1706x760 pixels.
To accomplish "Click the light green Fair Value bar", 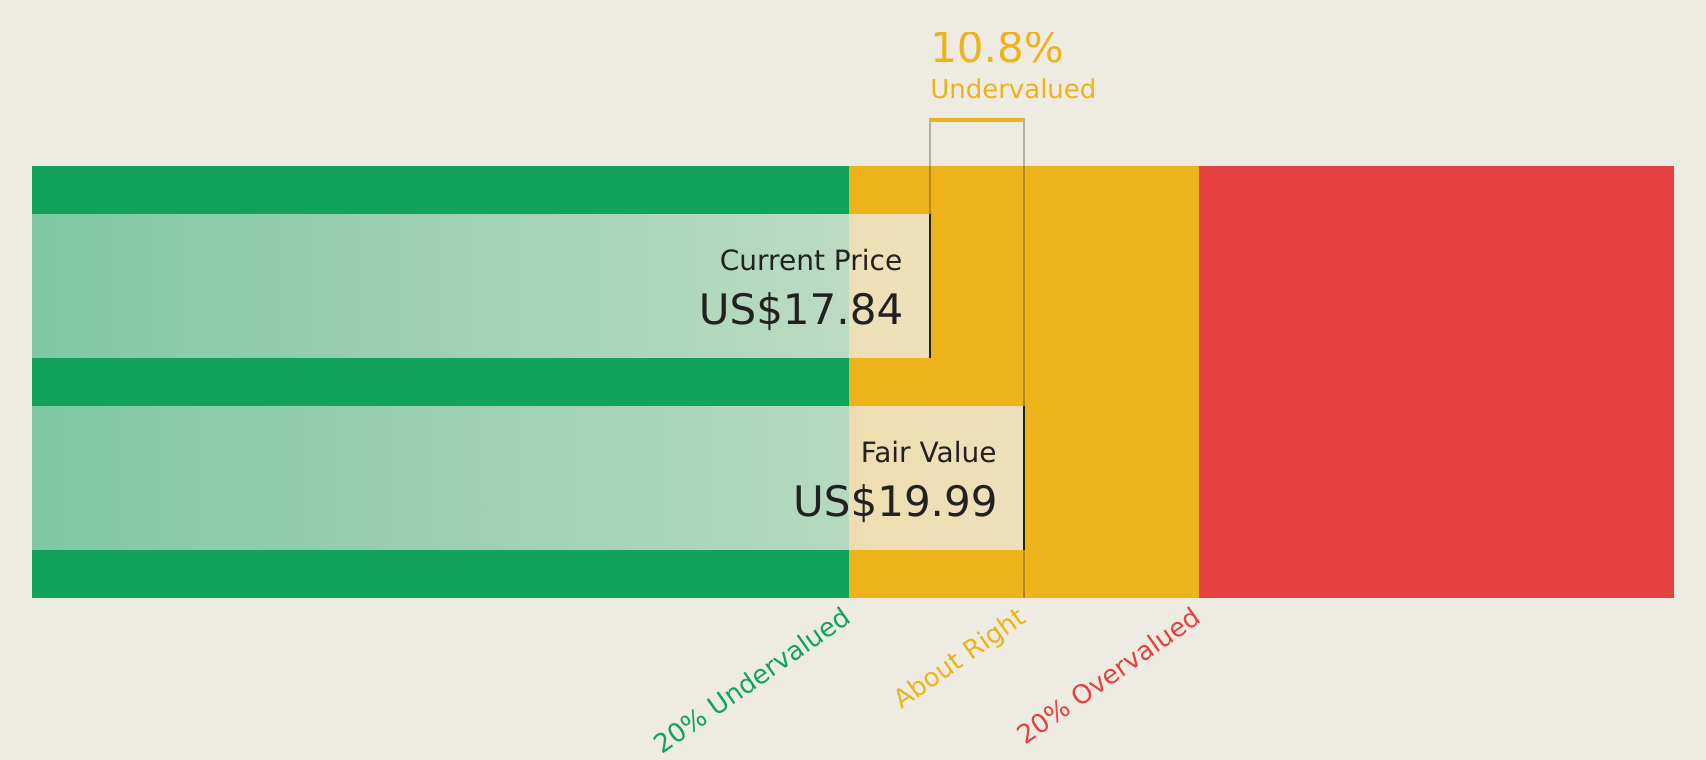I will (x=528, y=478).
